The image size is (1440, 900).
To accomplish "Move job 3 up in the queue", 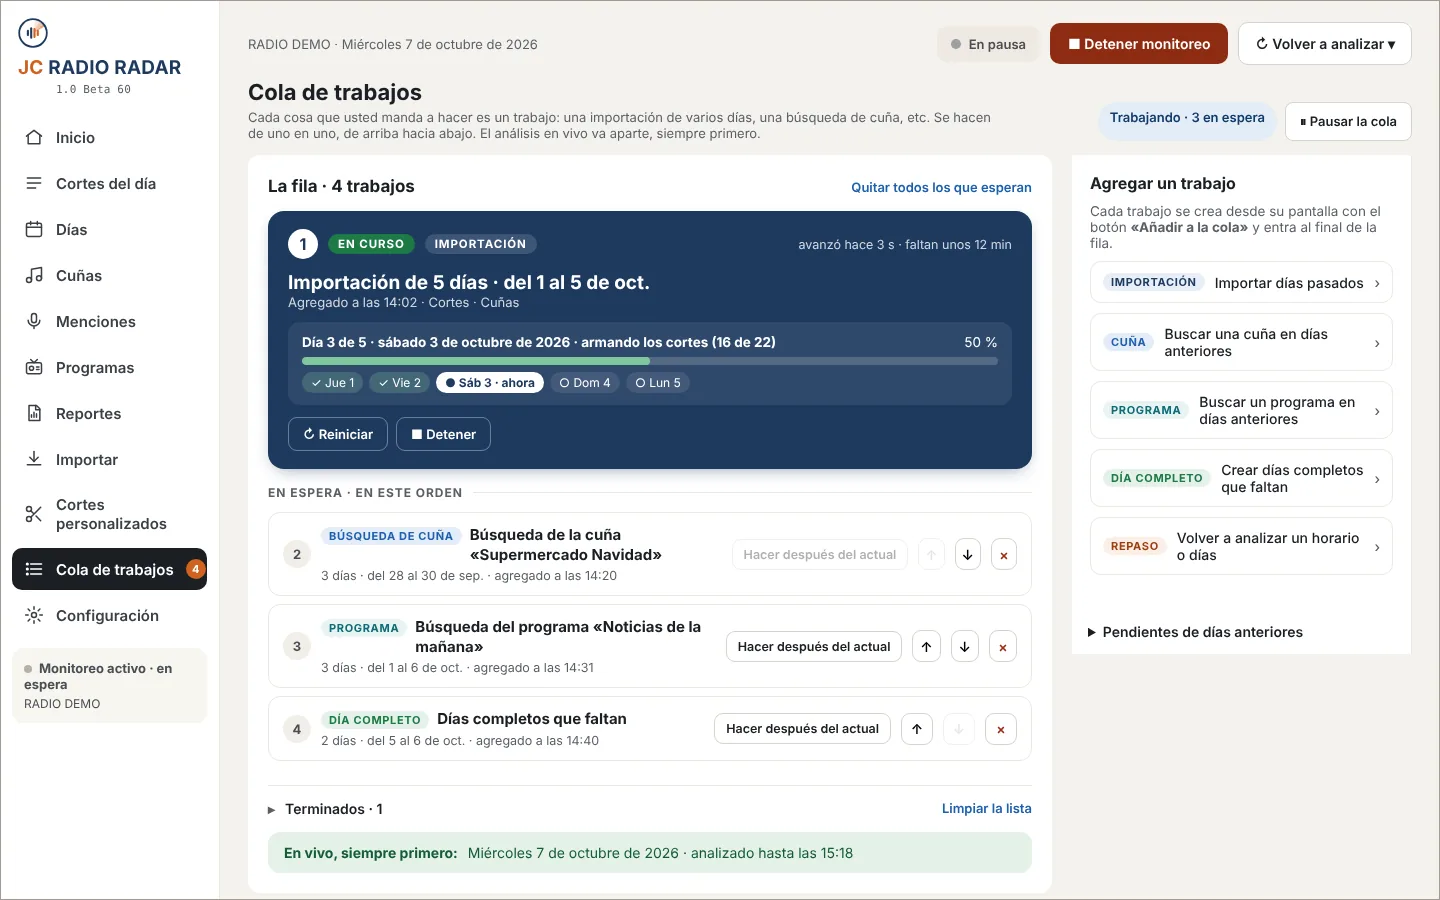I will click(x=927, y=647).
